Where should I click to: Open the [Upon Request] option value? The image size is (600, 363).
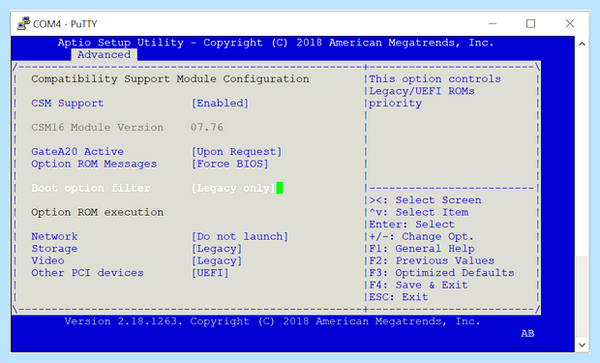click(x=236, y=152)
